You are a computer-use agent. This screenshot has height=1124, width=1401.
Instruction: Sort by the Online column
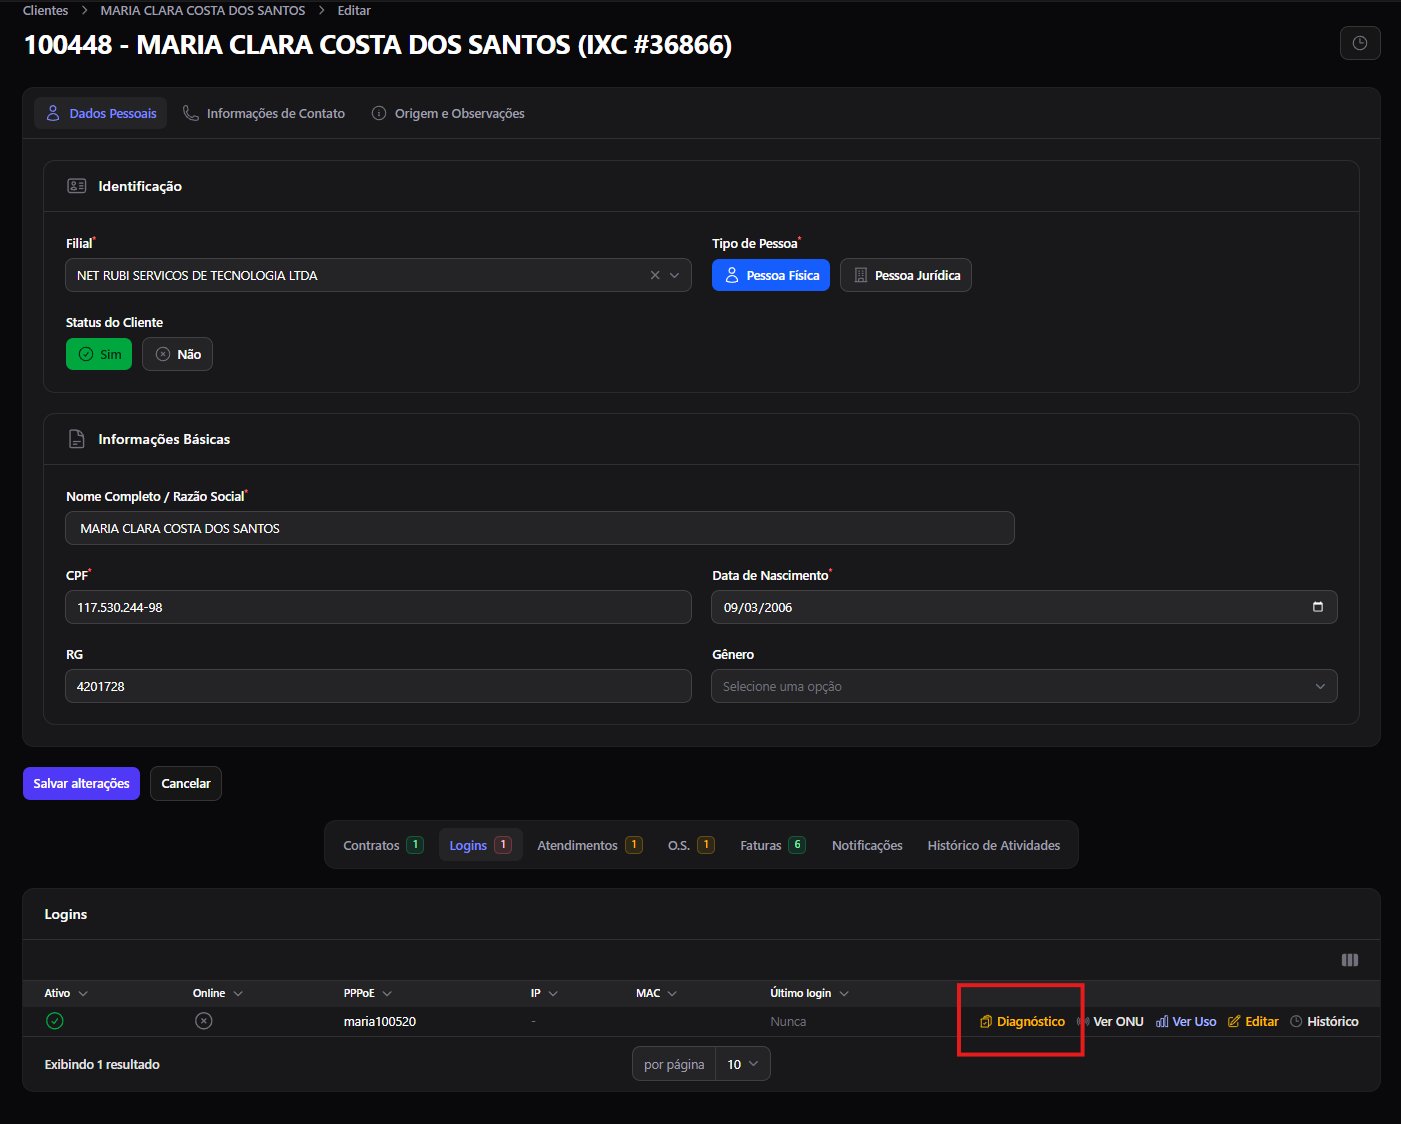click(218, 993)
